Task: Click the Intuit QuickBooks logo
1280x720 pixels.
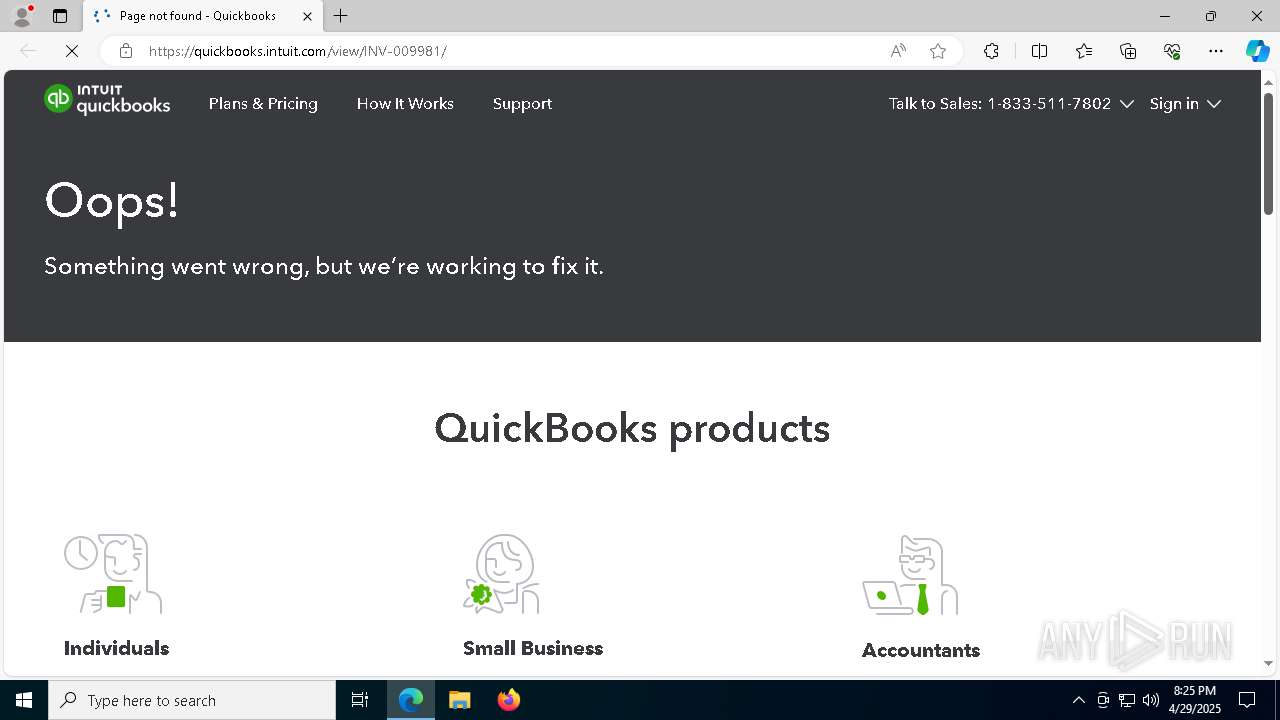Action: point(107,100)
